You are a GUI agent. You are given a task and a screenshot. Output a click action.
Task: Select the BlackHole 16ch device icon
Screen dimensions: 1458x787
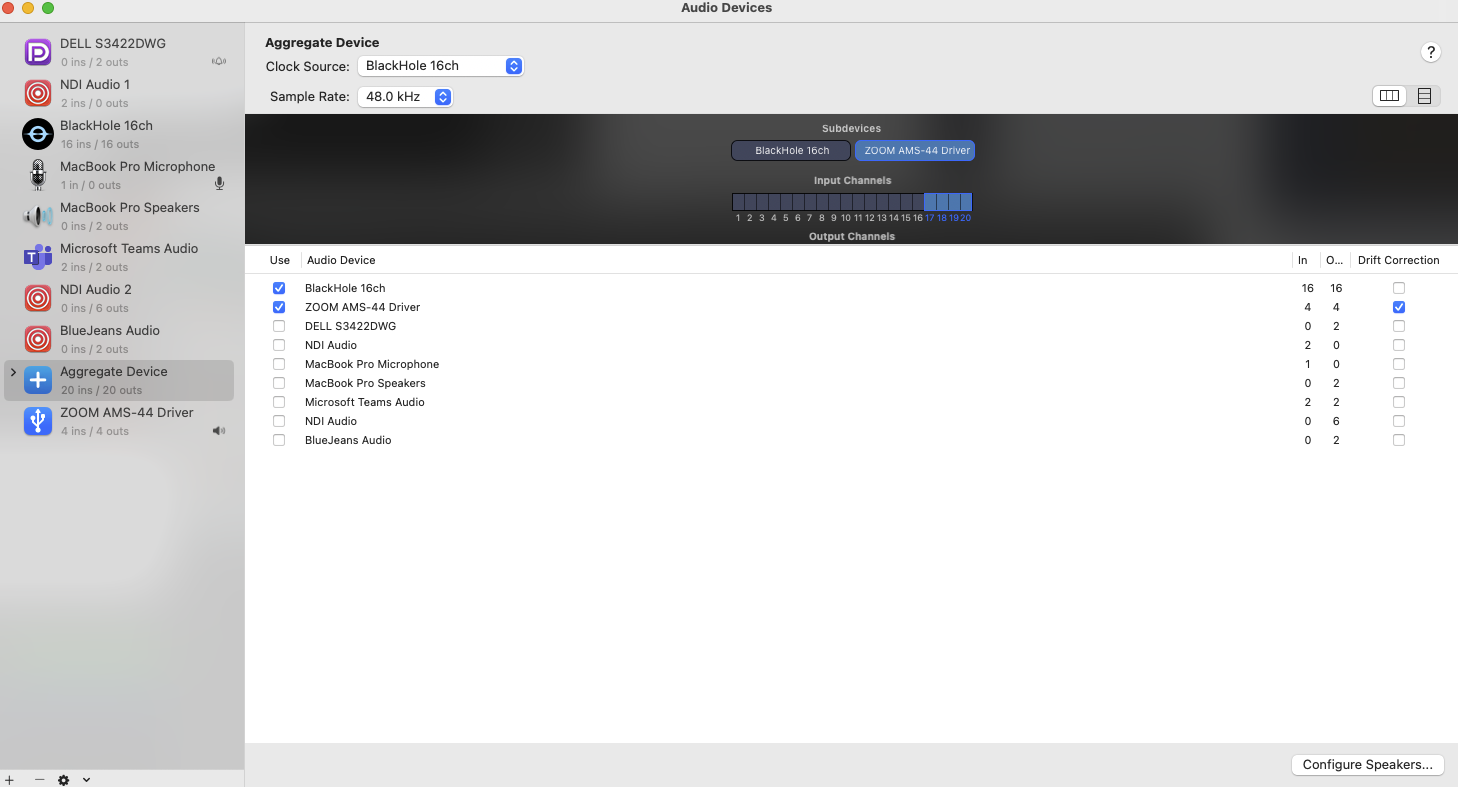(x=38, y=134)
